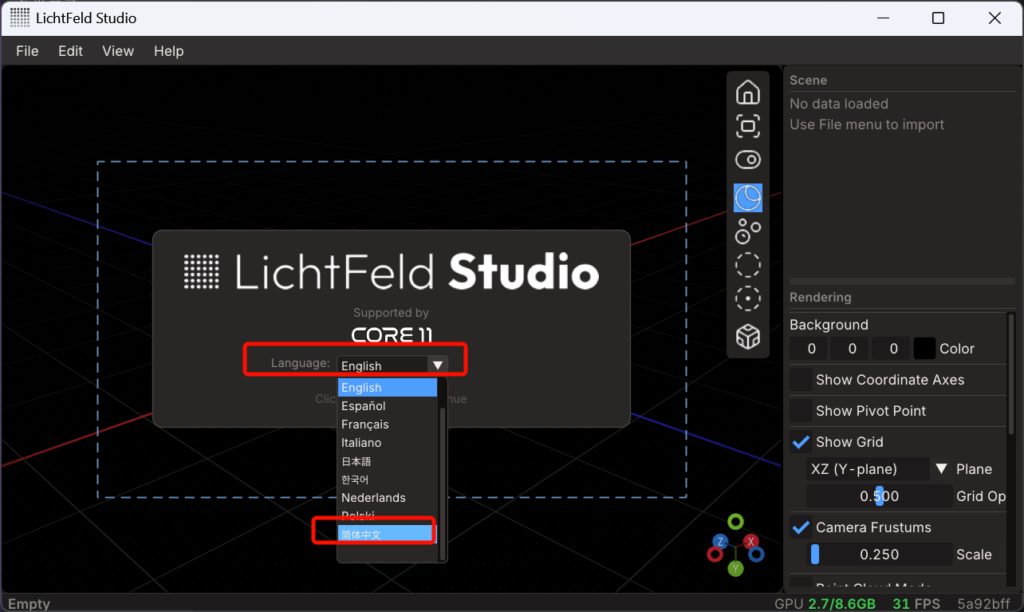Enable Show Coordinate Axes checkbox
1024x612 pixels.
[801, 380]
